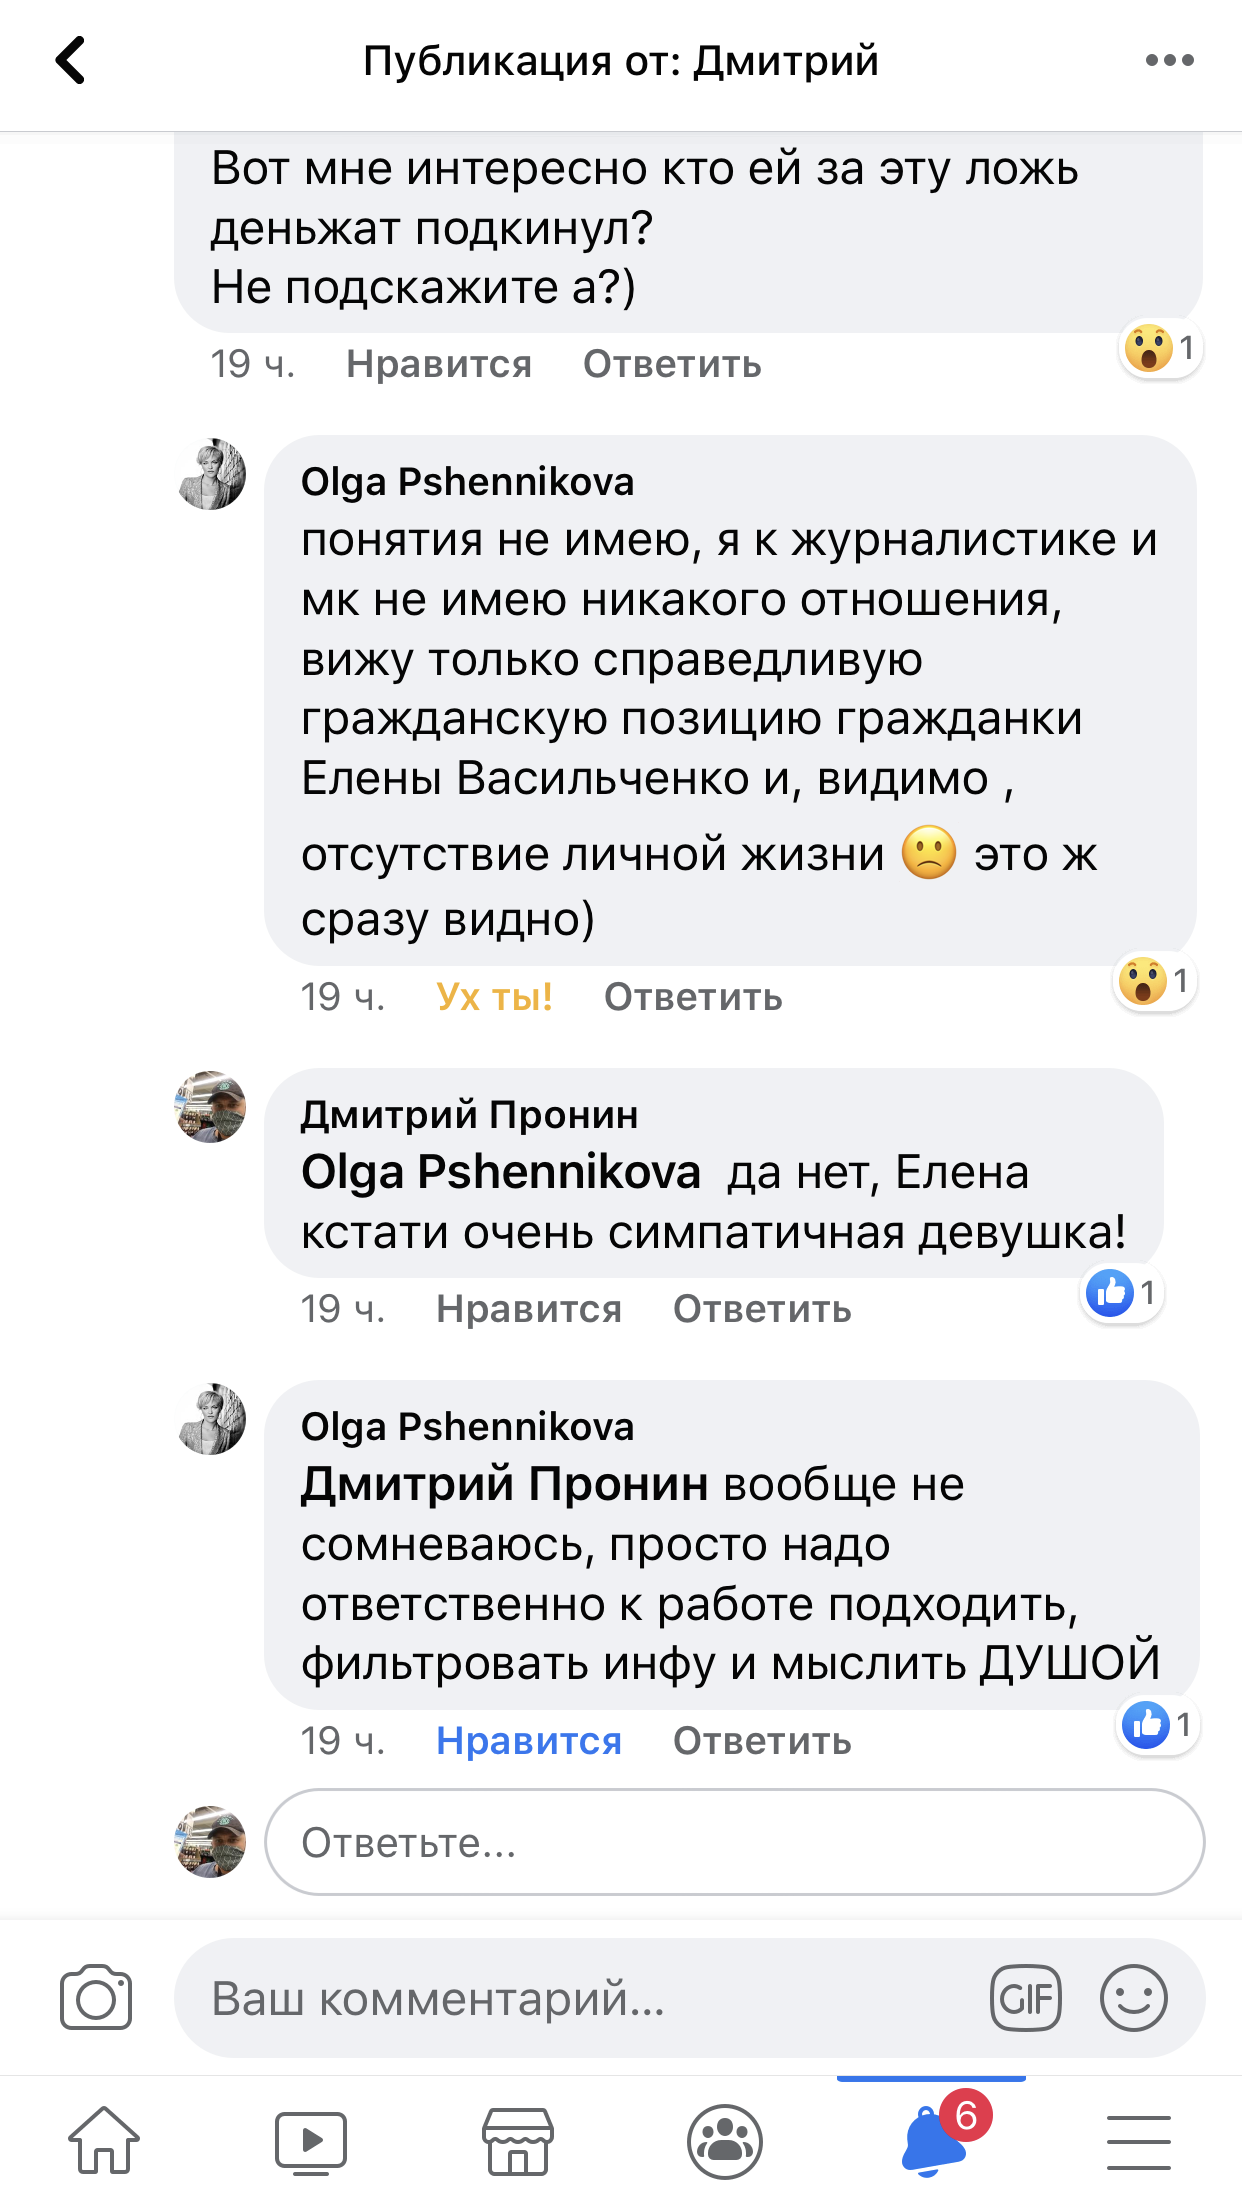The height and width of the screenshot is (2208, 1242).
Task: Reply to Olga's comment ending in ДУШОЙ
Action: coord(762,1741)
